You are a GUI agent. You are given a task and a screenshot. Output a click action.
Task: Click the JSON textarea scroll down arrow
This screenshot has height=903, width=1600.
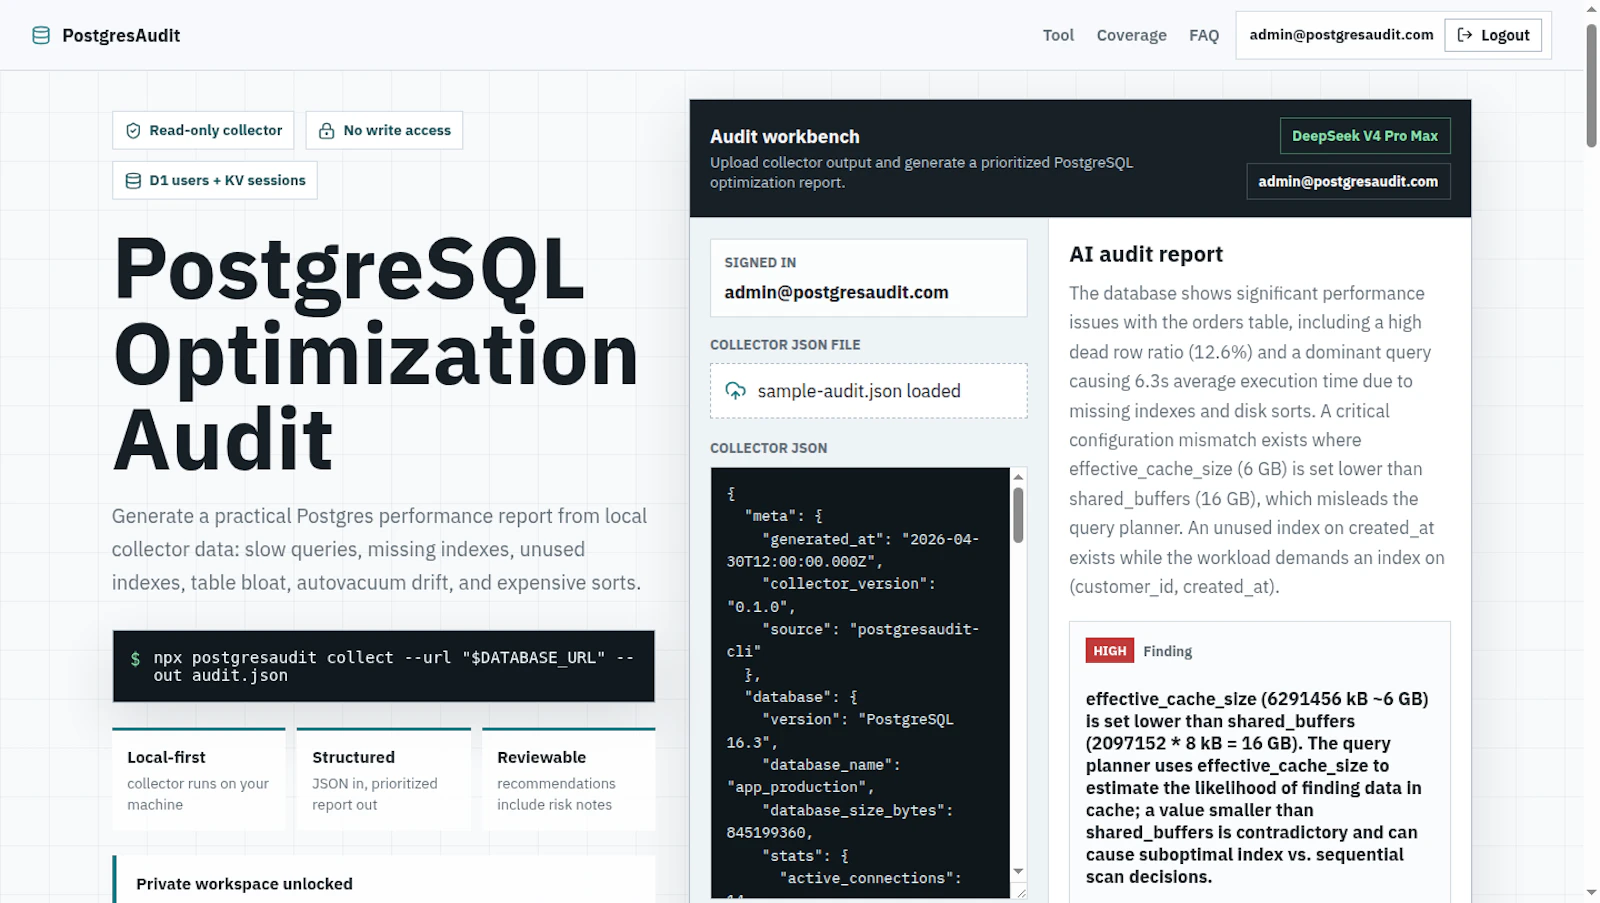pos(1018,871)
